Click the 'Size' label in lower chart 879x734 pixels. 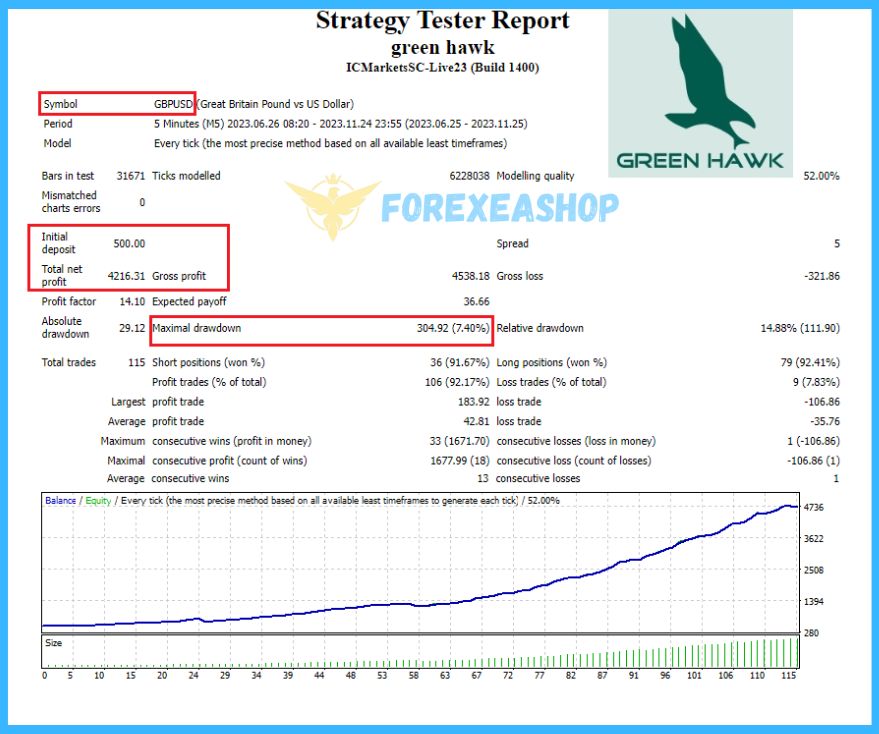(53, 643)
